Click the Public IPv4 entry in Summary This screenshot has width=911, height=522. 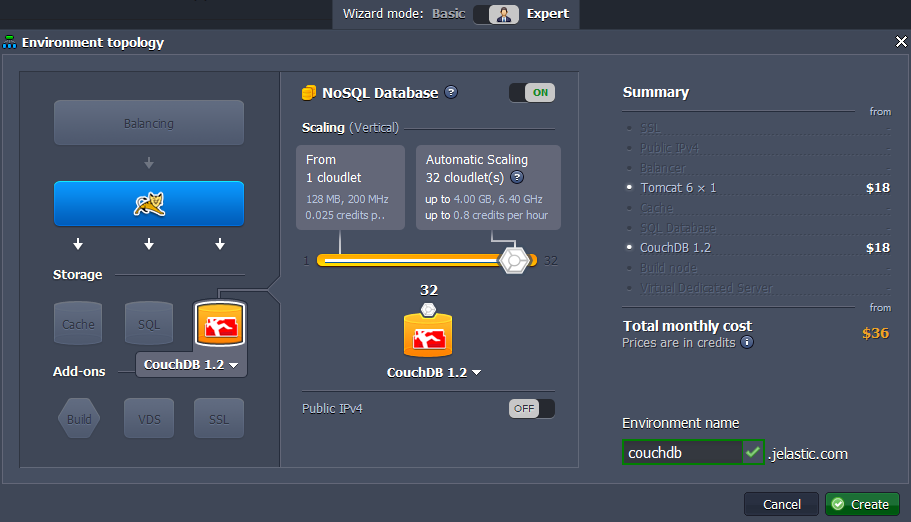(756, 148)
